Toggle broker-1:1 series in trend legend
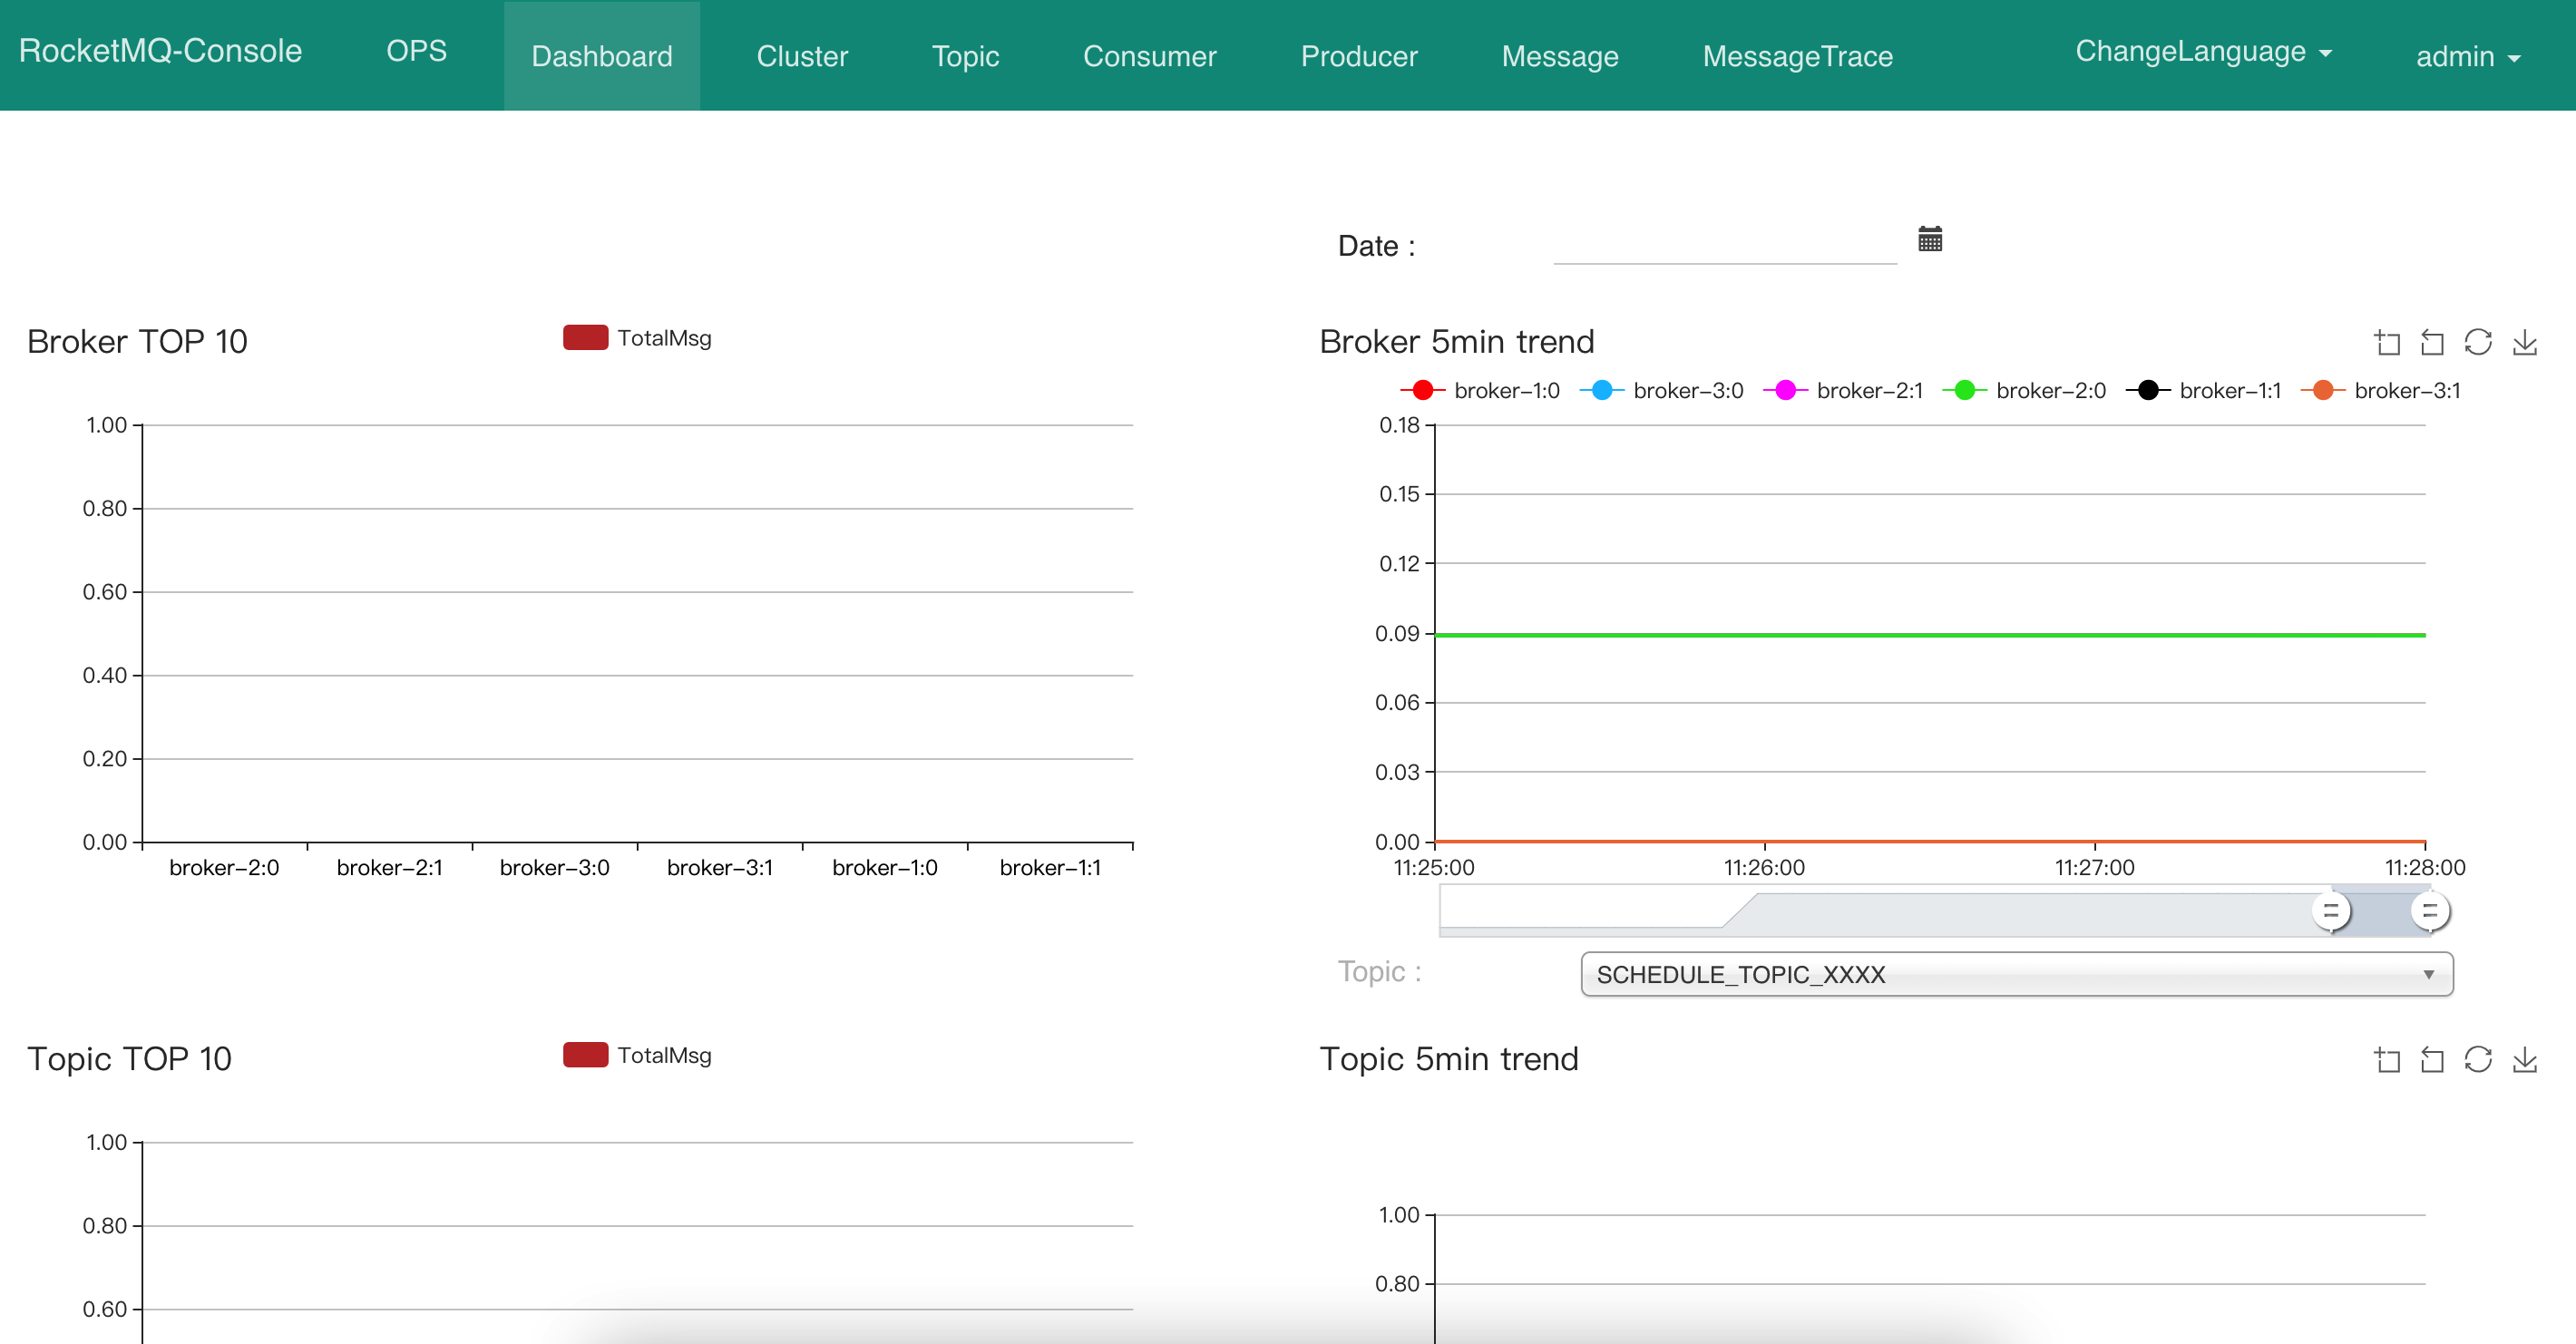This screenshot has height=1344, width=2576. tap(2204, 390)
